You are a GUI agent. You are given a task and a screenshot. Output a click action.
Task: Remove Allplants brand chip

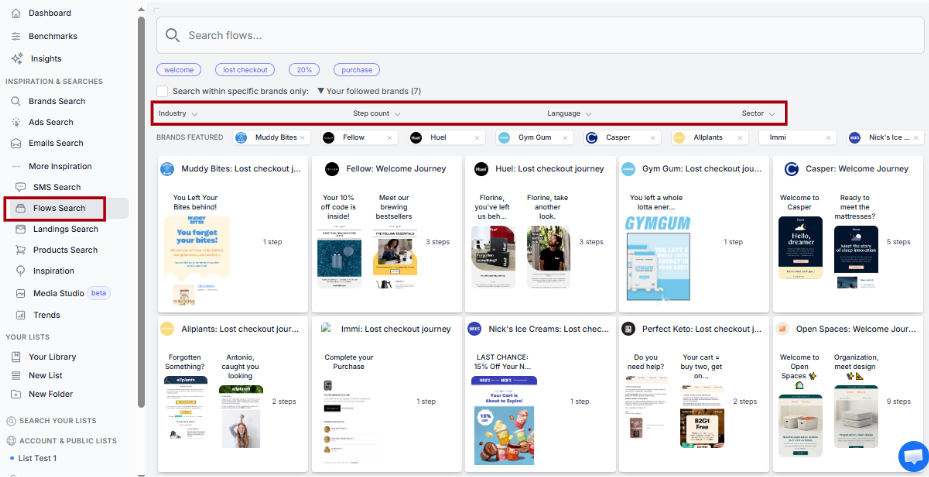click(741, 137)
